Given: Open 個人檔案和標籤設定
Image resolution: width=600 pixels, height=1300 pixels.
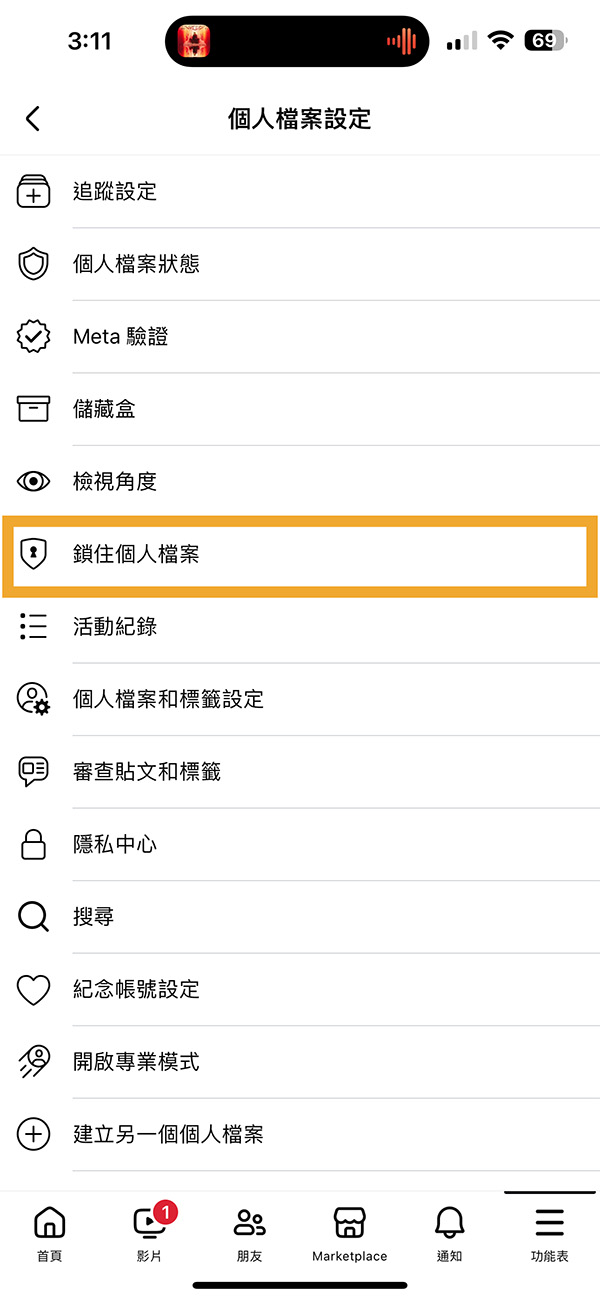Looking at the screenshot, I should point(300,699).
